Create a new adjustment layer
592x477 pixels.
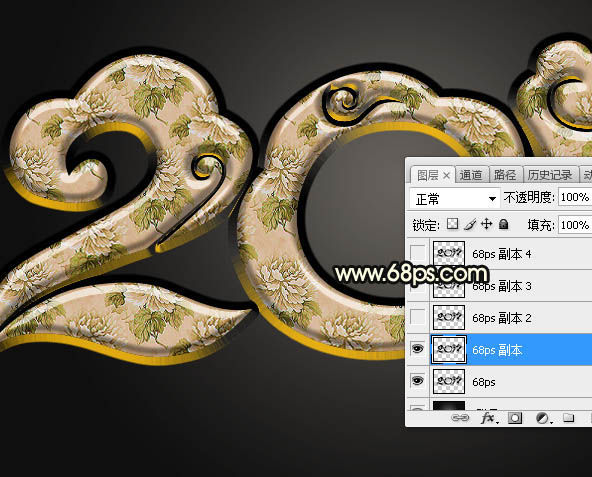[543, 418]
